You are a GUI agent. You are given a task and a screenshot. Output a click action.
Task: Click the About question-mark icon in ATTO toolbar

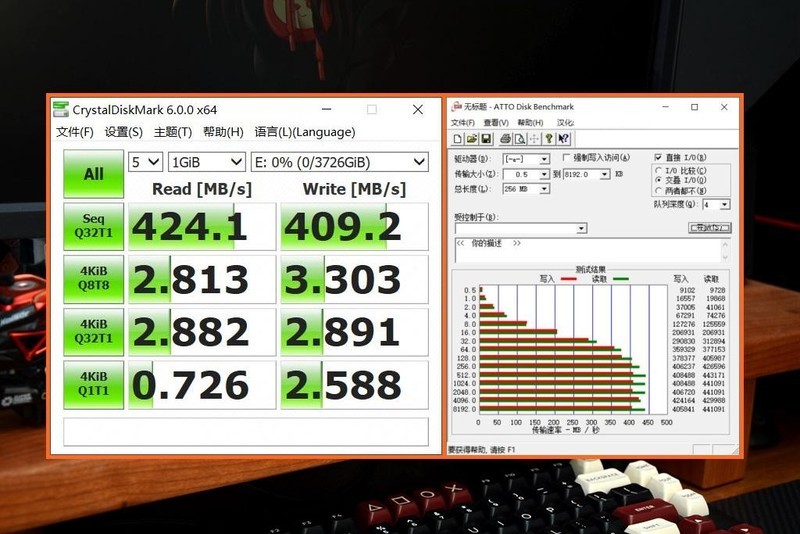point(549,139)
